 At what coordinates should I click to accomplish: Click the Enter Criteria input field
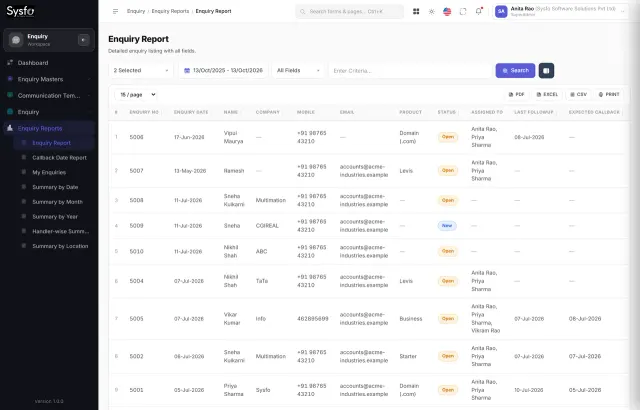pyautogui.click(x=410, y=71)
